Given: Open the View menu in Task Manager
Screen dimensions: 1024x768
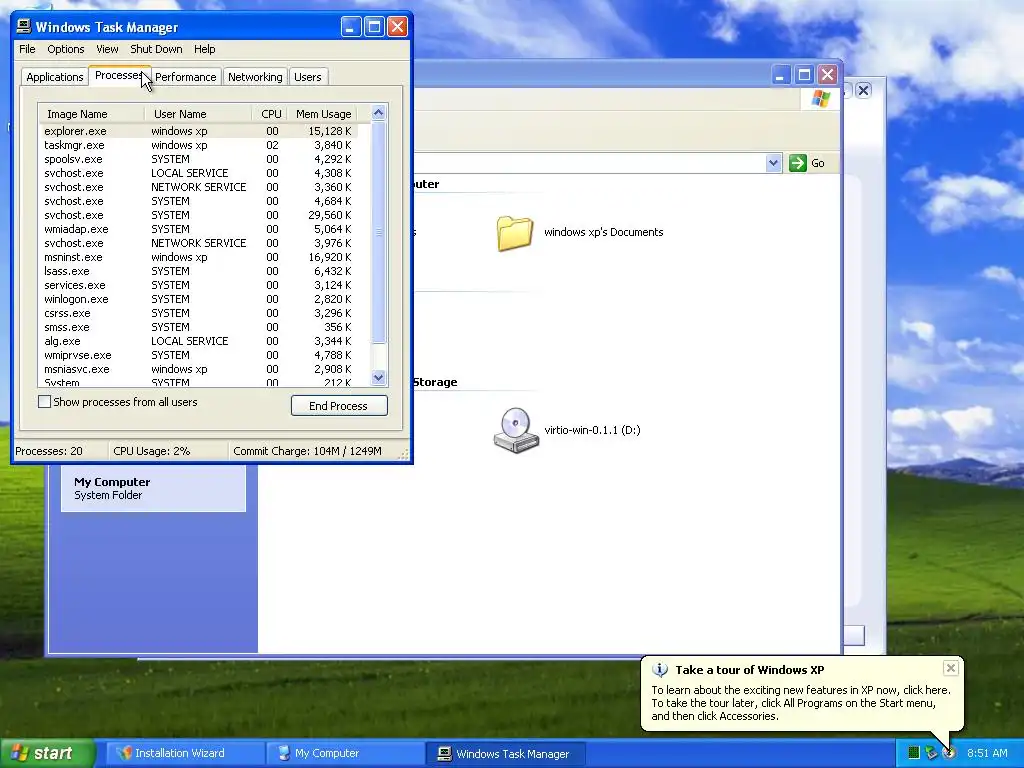Looking at the screenshot, I should tap(107, 49).
